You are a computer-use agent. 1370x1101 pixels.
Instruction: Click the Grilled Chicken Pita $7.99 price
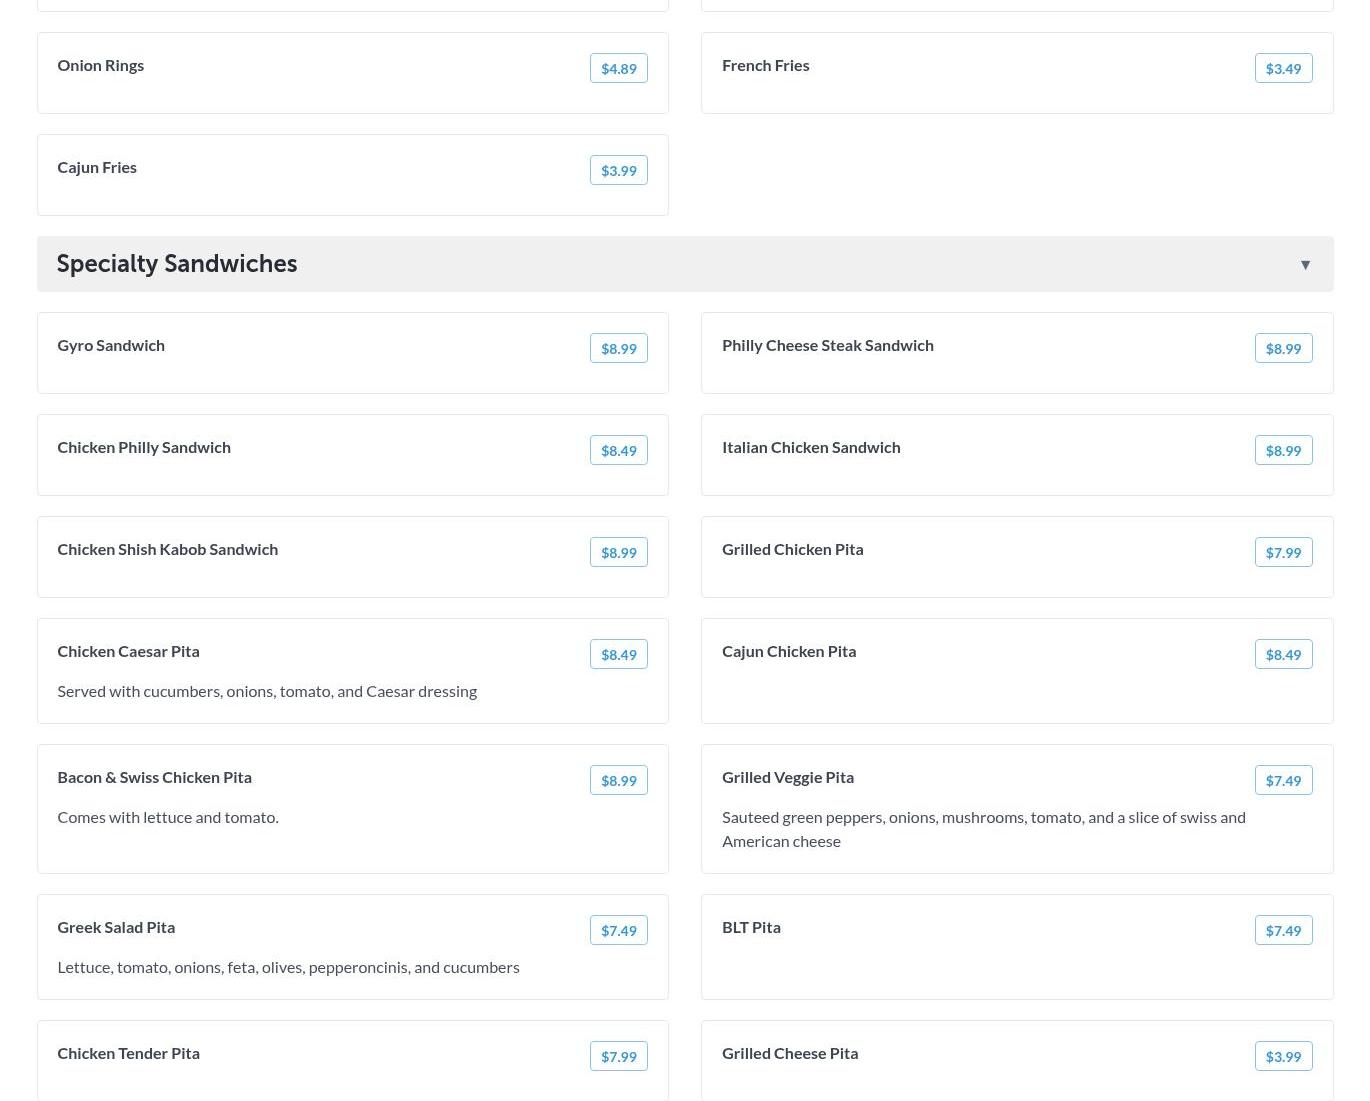(x=1283, y=553)
